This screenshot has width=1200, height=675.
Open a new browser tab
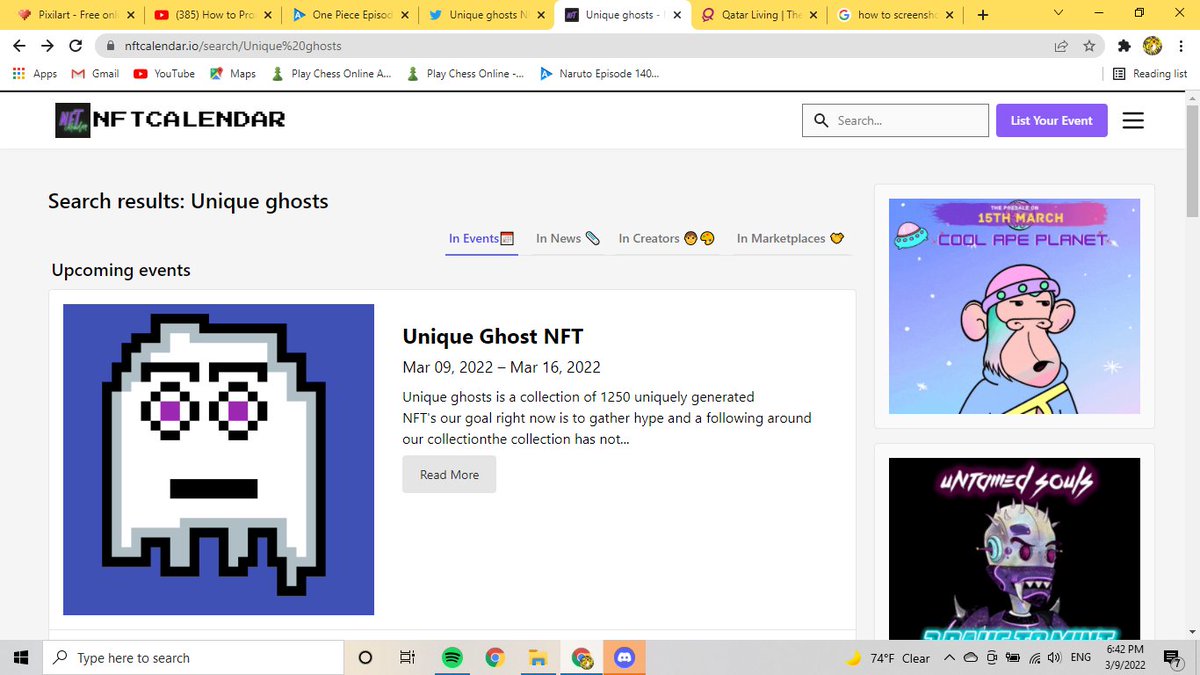click(982, 15)
